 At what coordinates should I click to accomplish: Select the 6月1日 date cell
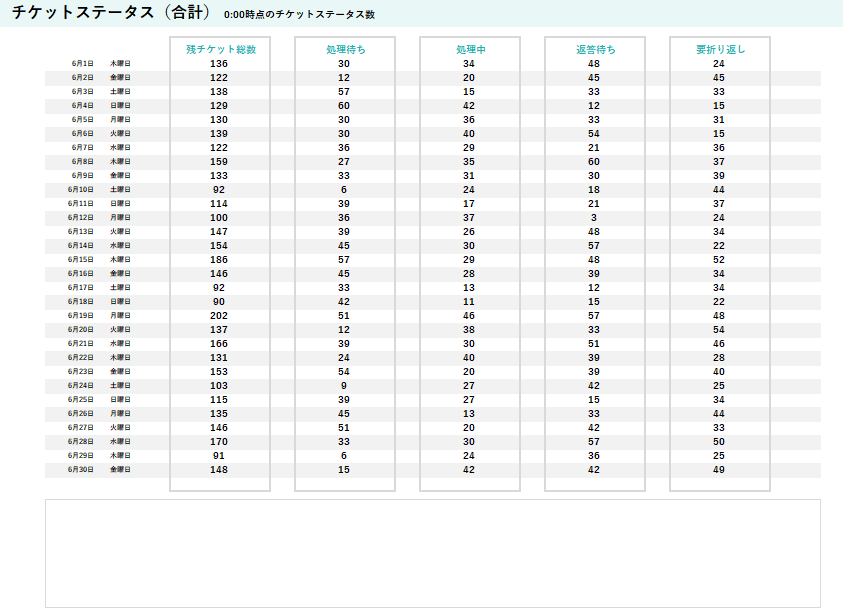click(83, 63)
